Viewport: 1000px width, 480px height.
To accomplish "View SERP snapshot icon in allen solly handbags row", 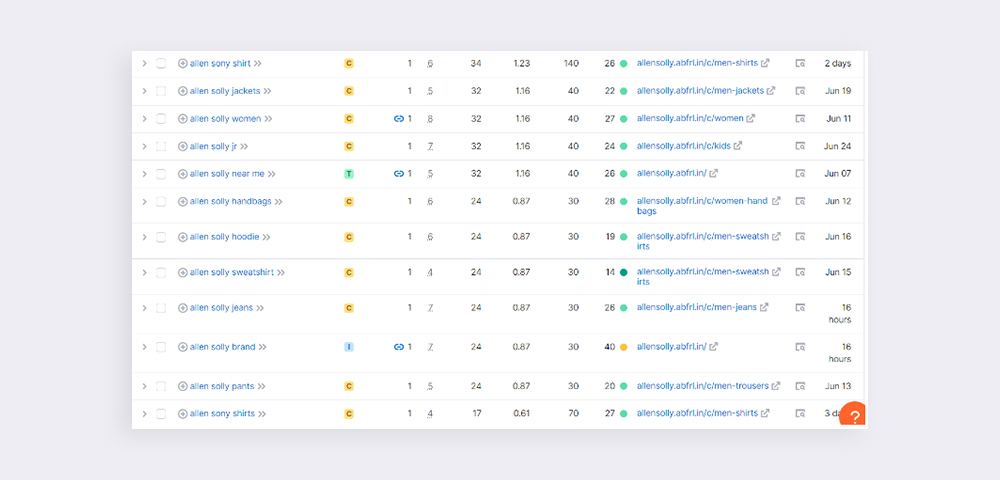I will 800,201.
